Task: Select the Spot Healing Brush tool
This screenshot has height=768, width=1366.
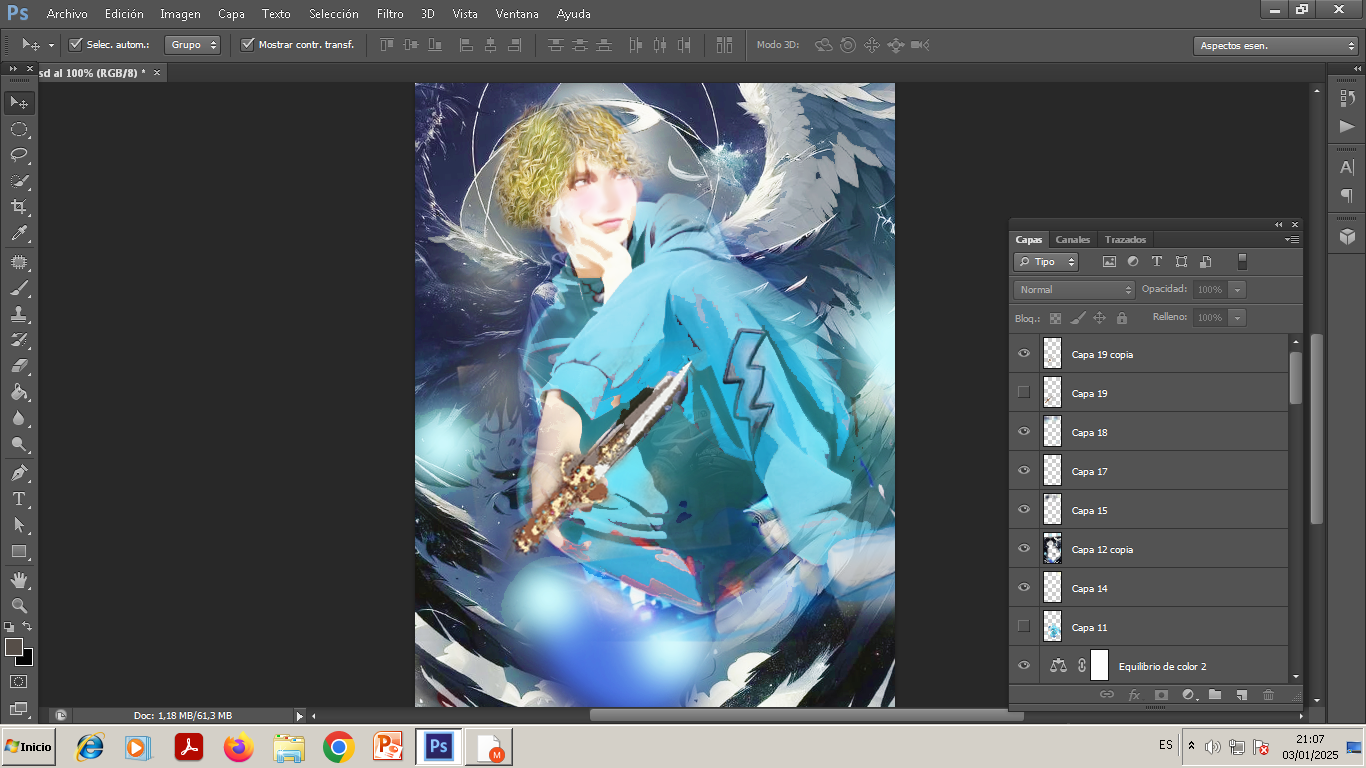Action: click(19, 262)
